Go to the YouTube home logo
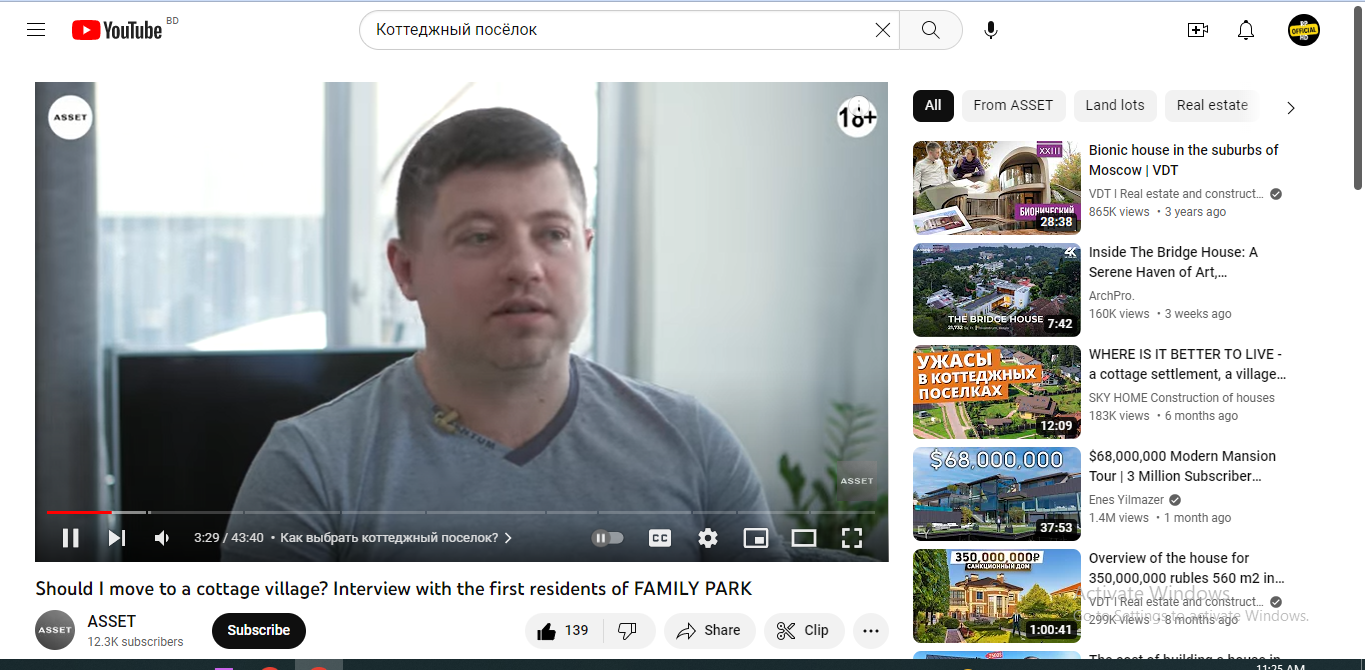The width and height of the screenshot is (1365, 670). (x=117, y=30)
